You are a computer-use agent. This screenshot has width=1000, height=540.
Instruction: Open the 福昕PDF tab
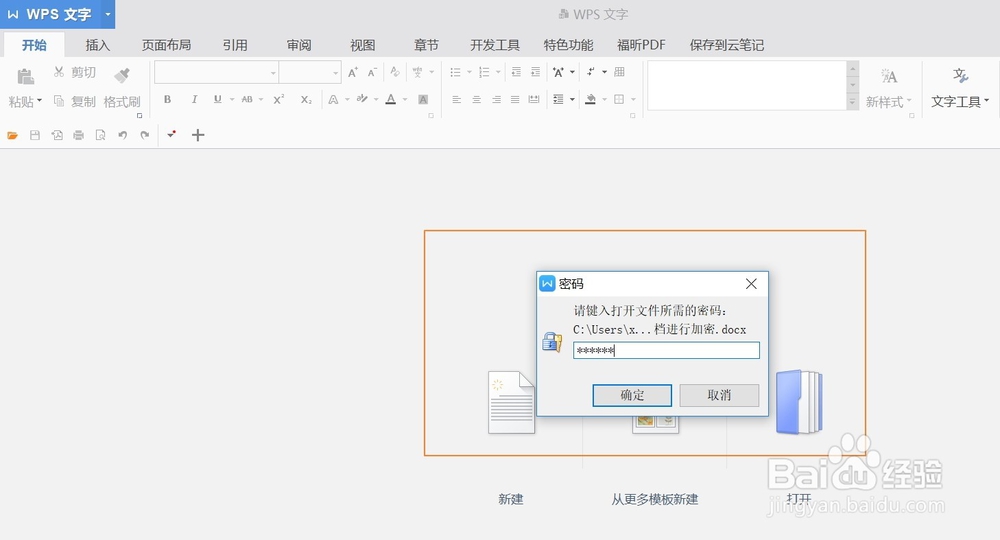pyautogui.click(x=641, y=45)
